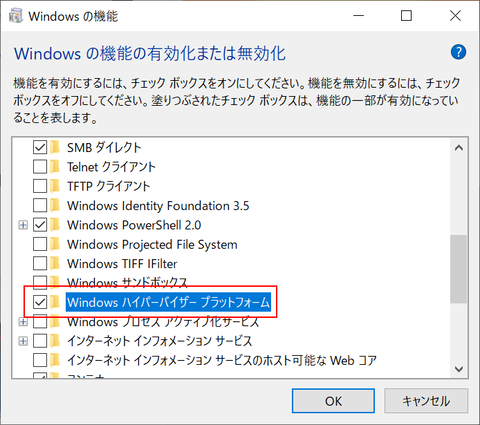This screenshot has width=480, height=425.
Task: Enable the TFTP クライアント checkbox
Action: [40, 186]
